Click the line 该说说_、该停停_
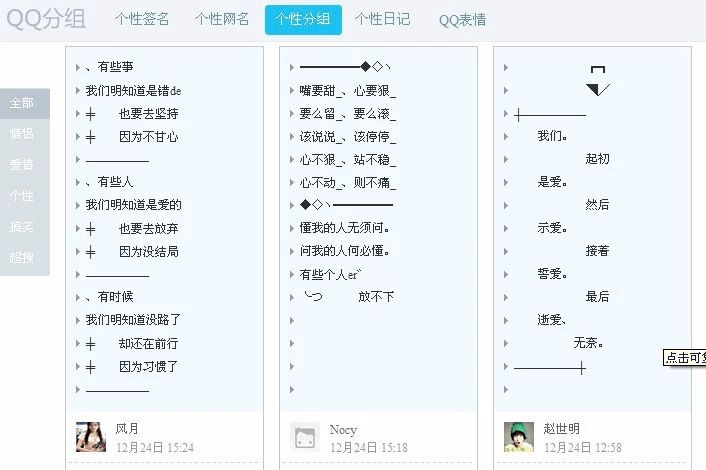 point(348,136)
